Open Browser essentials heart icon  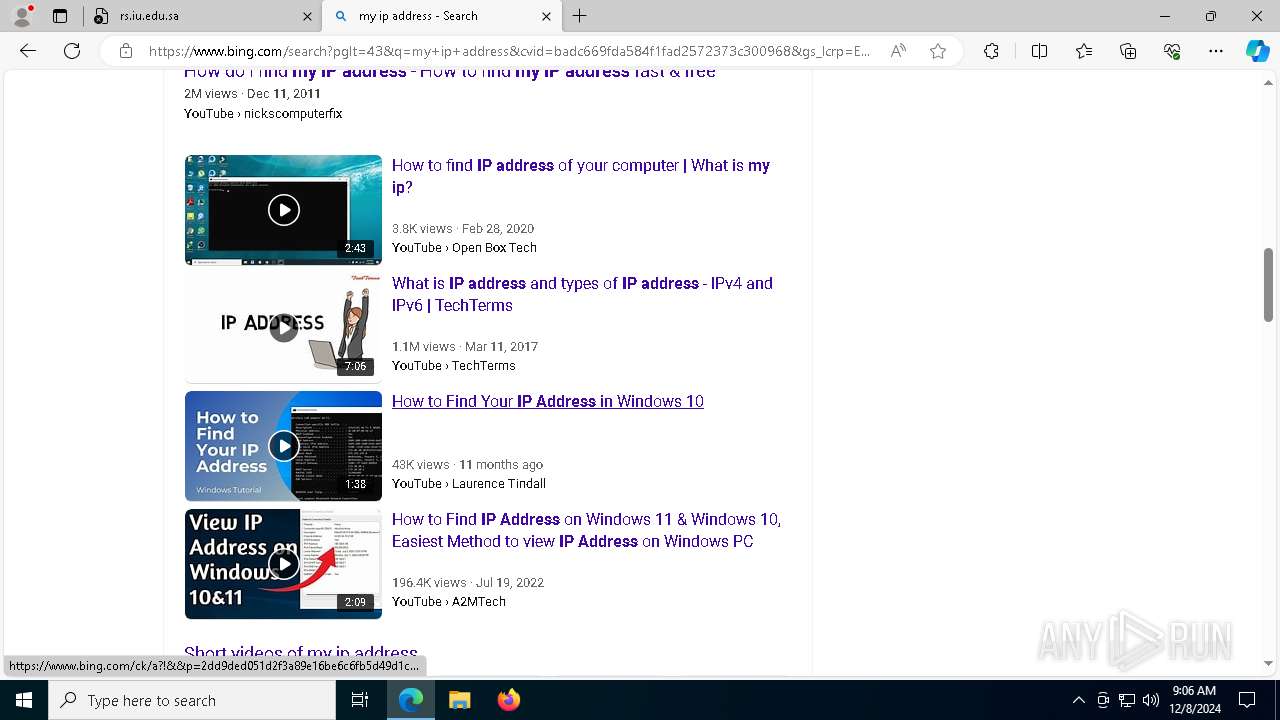pyautogui.click(x=1172, y=51)
